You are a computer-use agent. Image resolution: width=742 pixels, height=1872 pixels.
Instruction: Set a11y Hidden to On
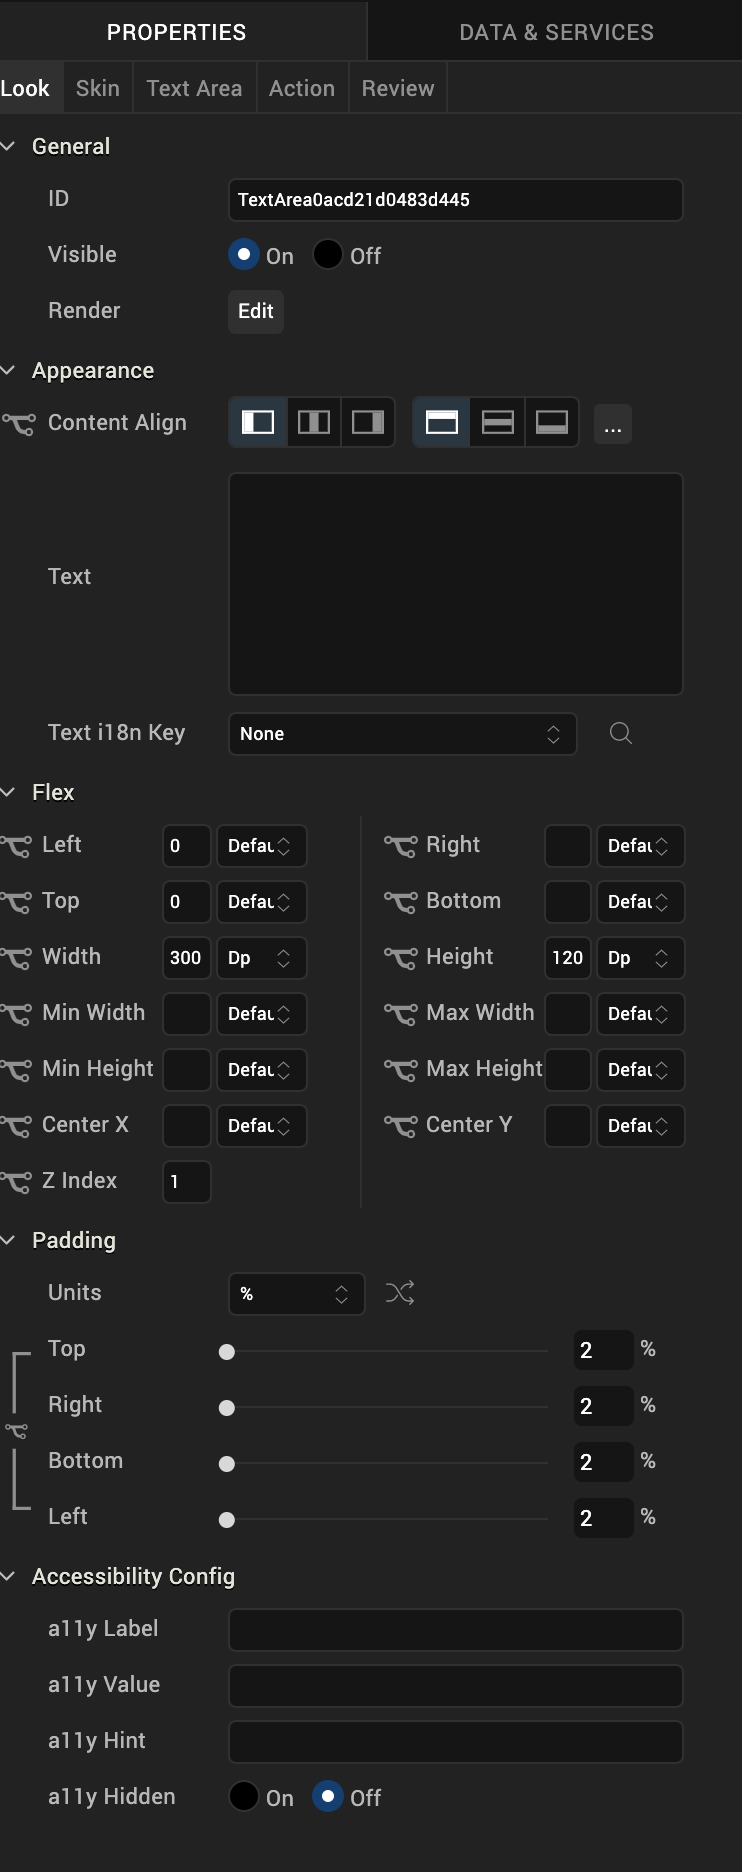(x=244, y=1797)
